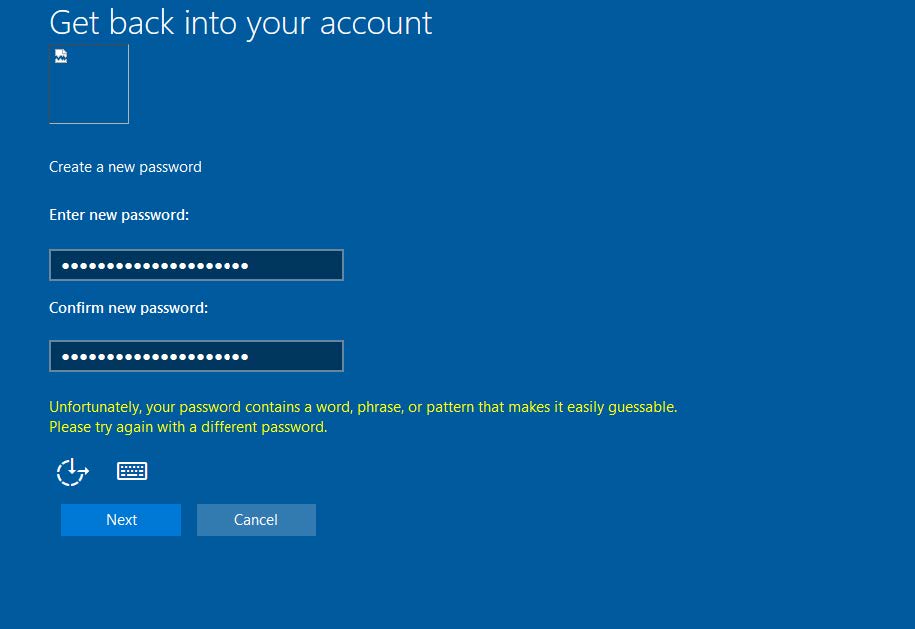Focus the Confirm new password field

point(196,355)
